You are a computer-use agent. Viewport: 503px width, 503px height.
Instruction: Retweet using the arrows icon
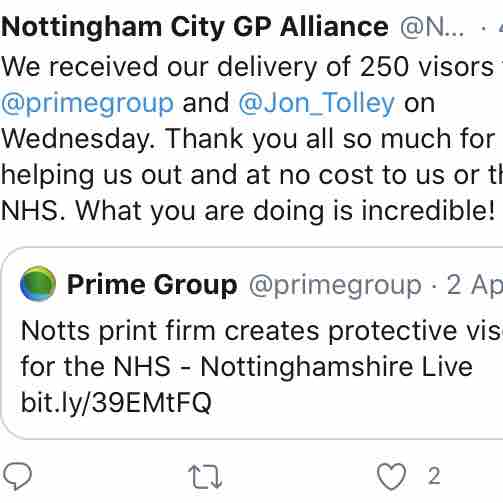tap(205, 477)
